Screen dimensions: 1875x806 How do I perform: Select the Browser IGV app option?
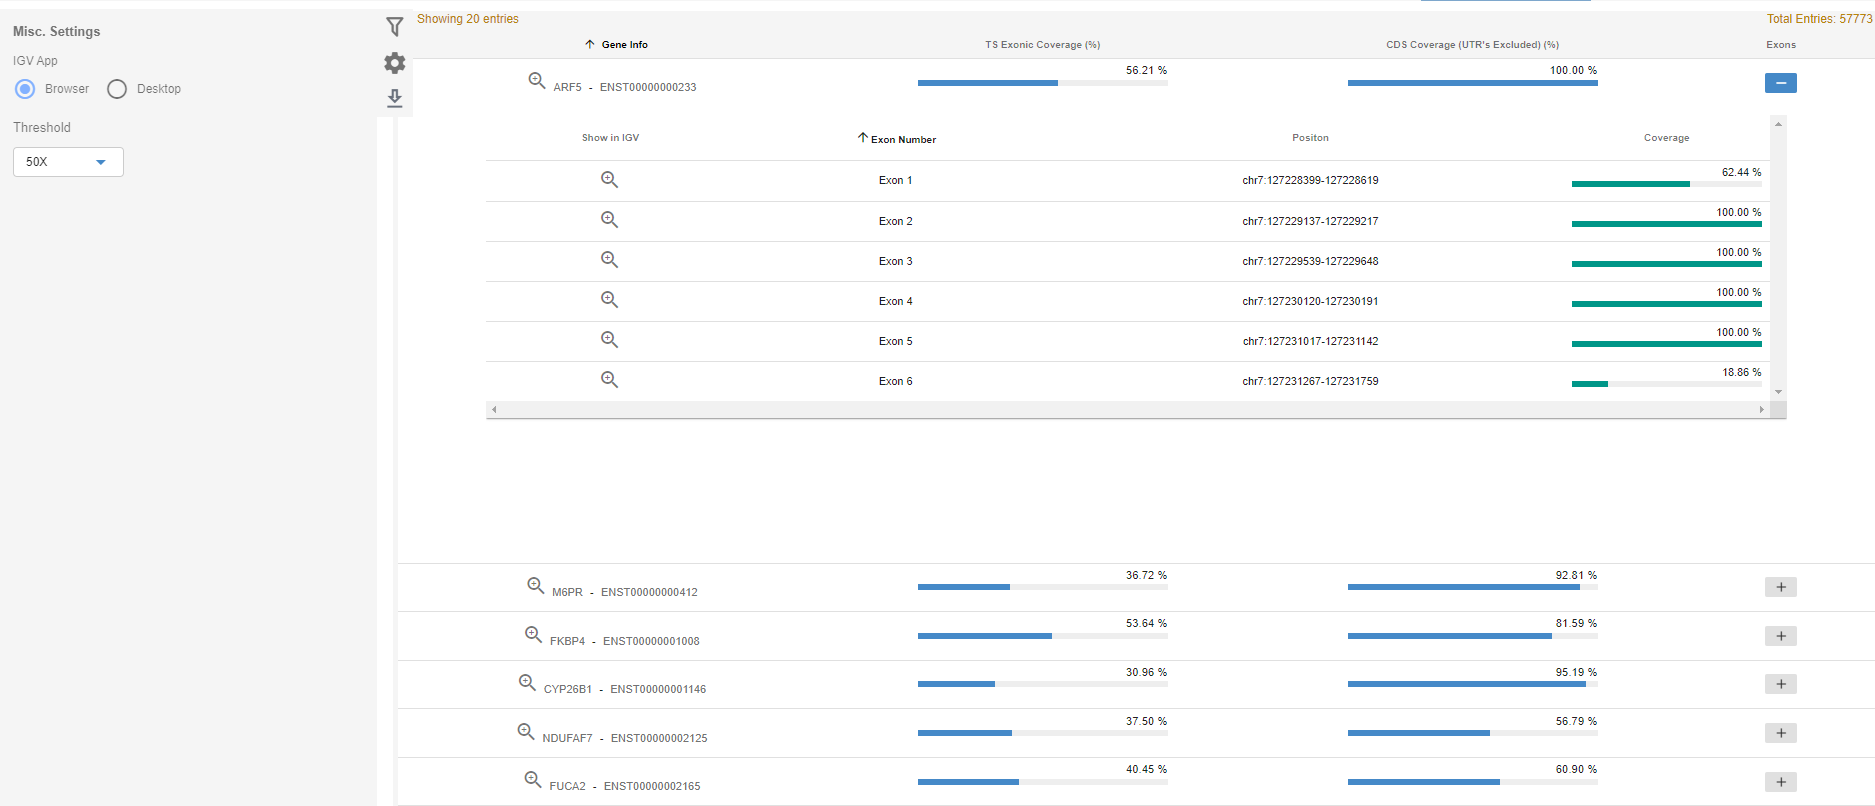(26, 89)
